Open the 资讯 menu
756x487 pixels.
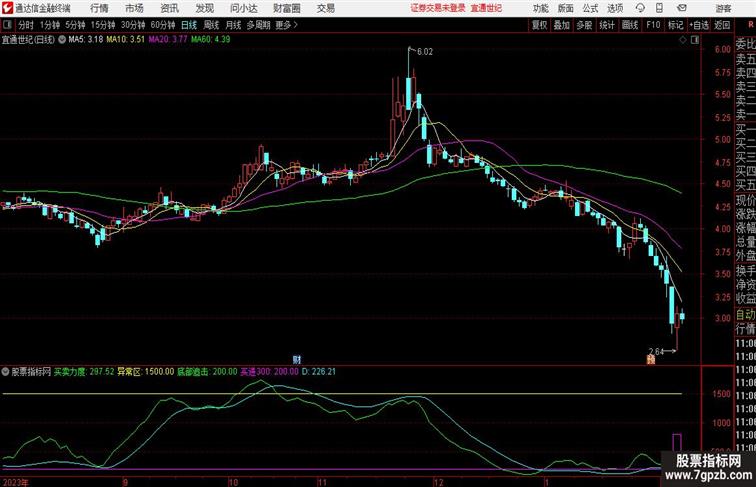tap(169, 8)
